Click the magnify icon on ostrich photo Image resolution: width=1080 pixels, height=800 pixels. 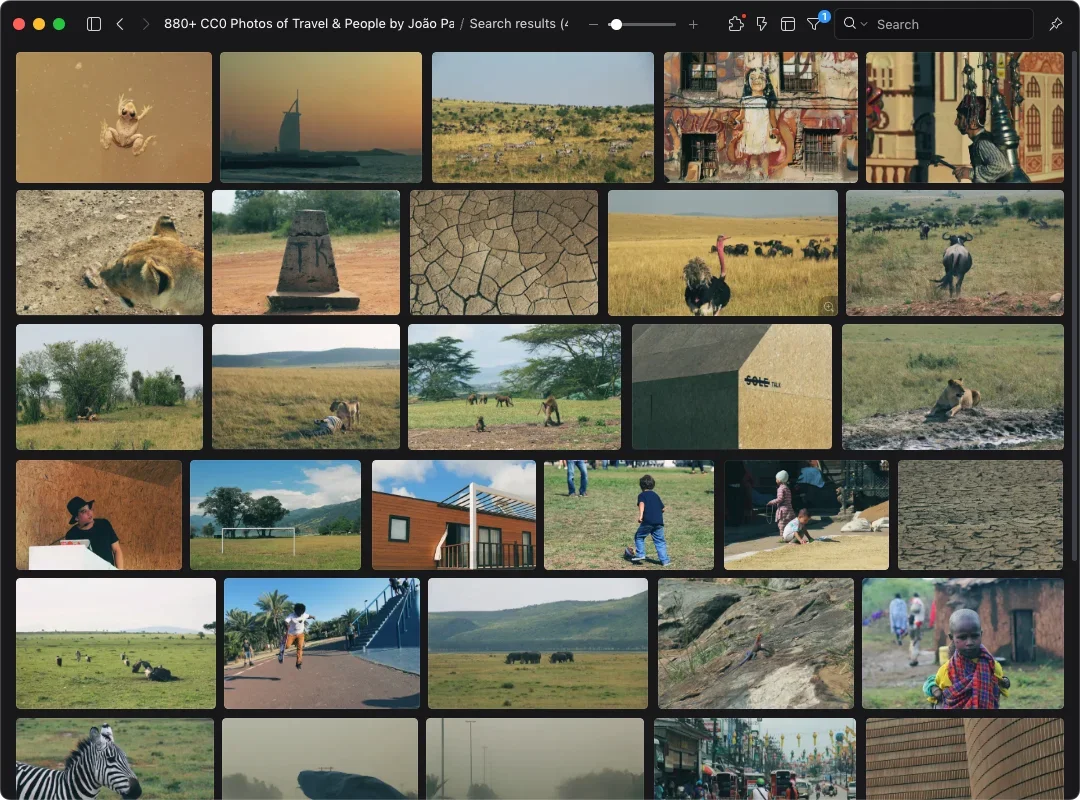pyautogui.click(x=827, y=306)
